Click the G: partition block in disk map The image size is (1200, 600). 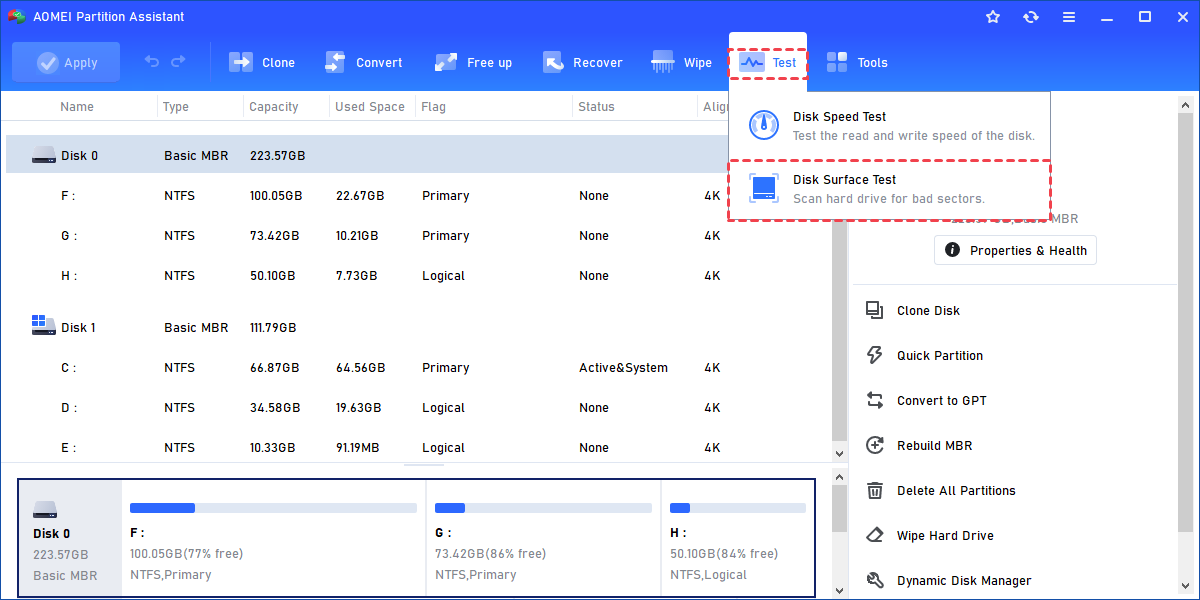point(543,540)
